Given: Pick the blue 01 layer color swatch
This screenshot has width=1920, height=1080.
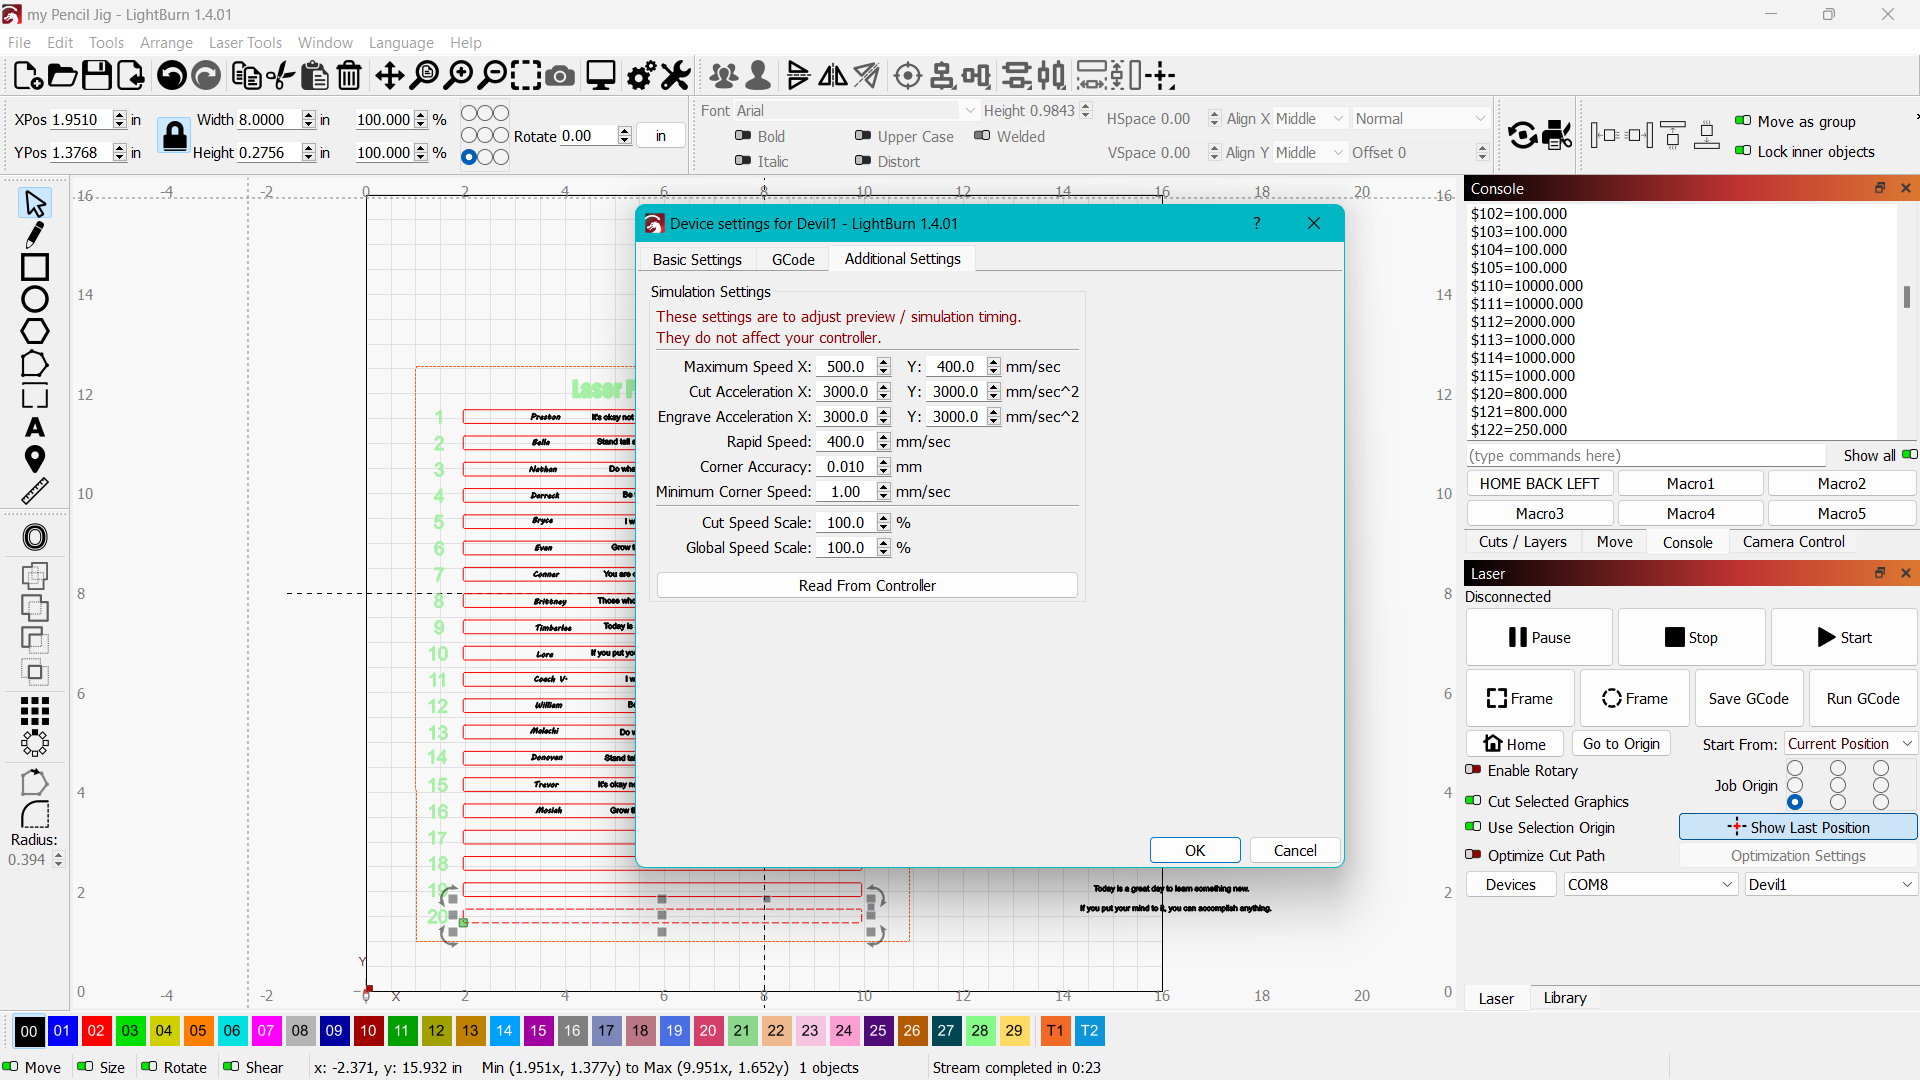Looking at the screenshot, I should click(x=62, y=1030).
